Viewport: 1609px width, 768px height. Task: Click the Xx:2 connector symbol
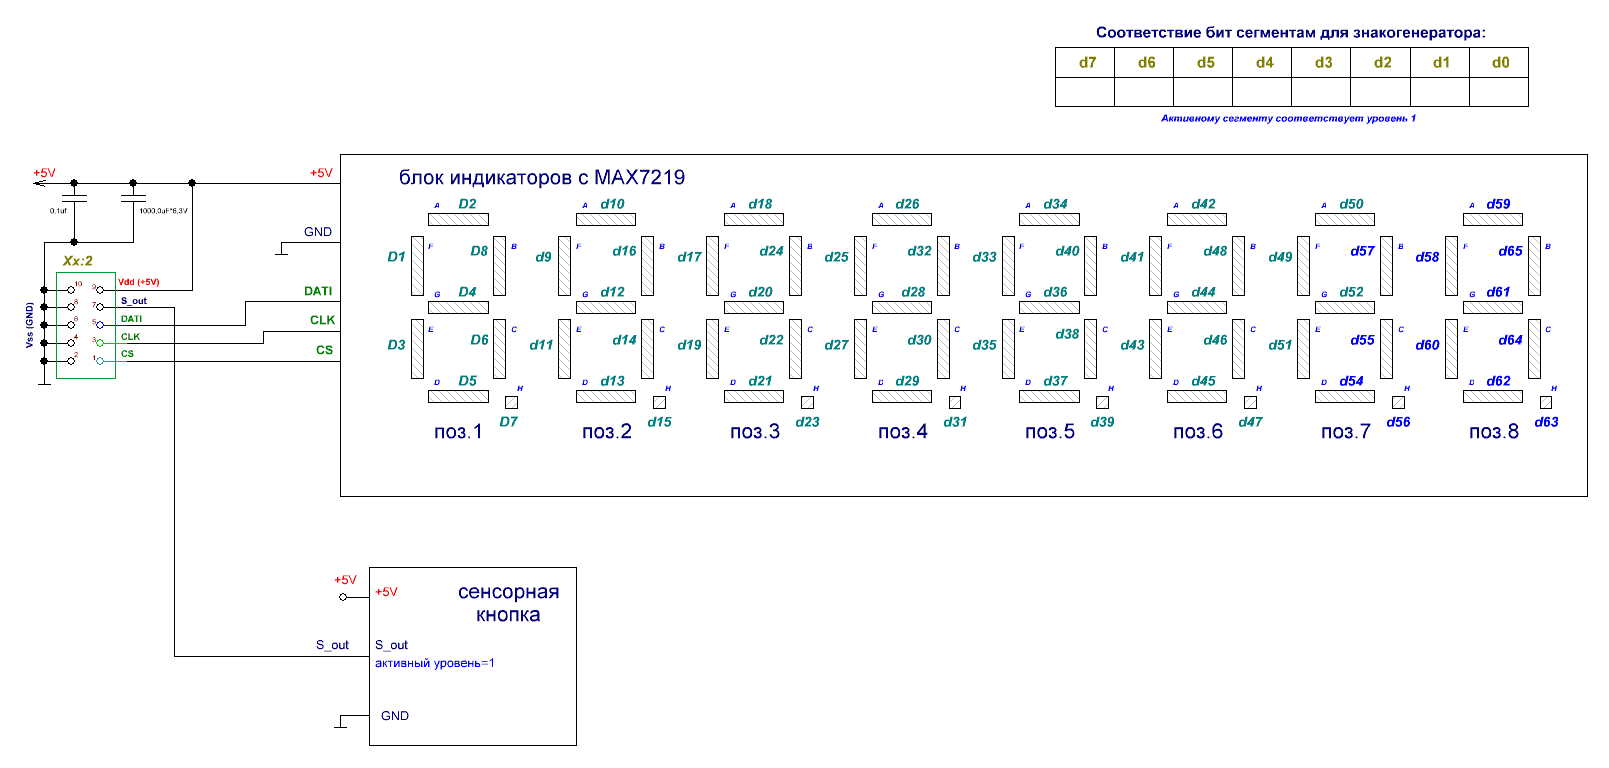(x=86, y=325)
